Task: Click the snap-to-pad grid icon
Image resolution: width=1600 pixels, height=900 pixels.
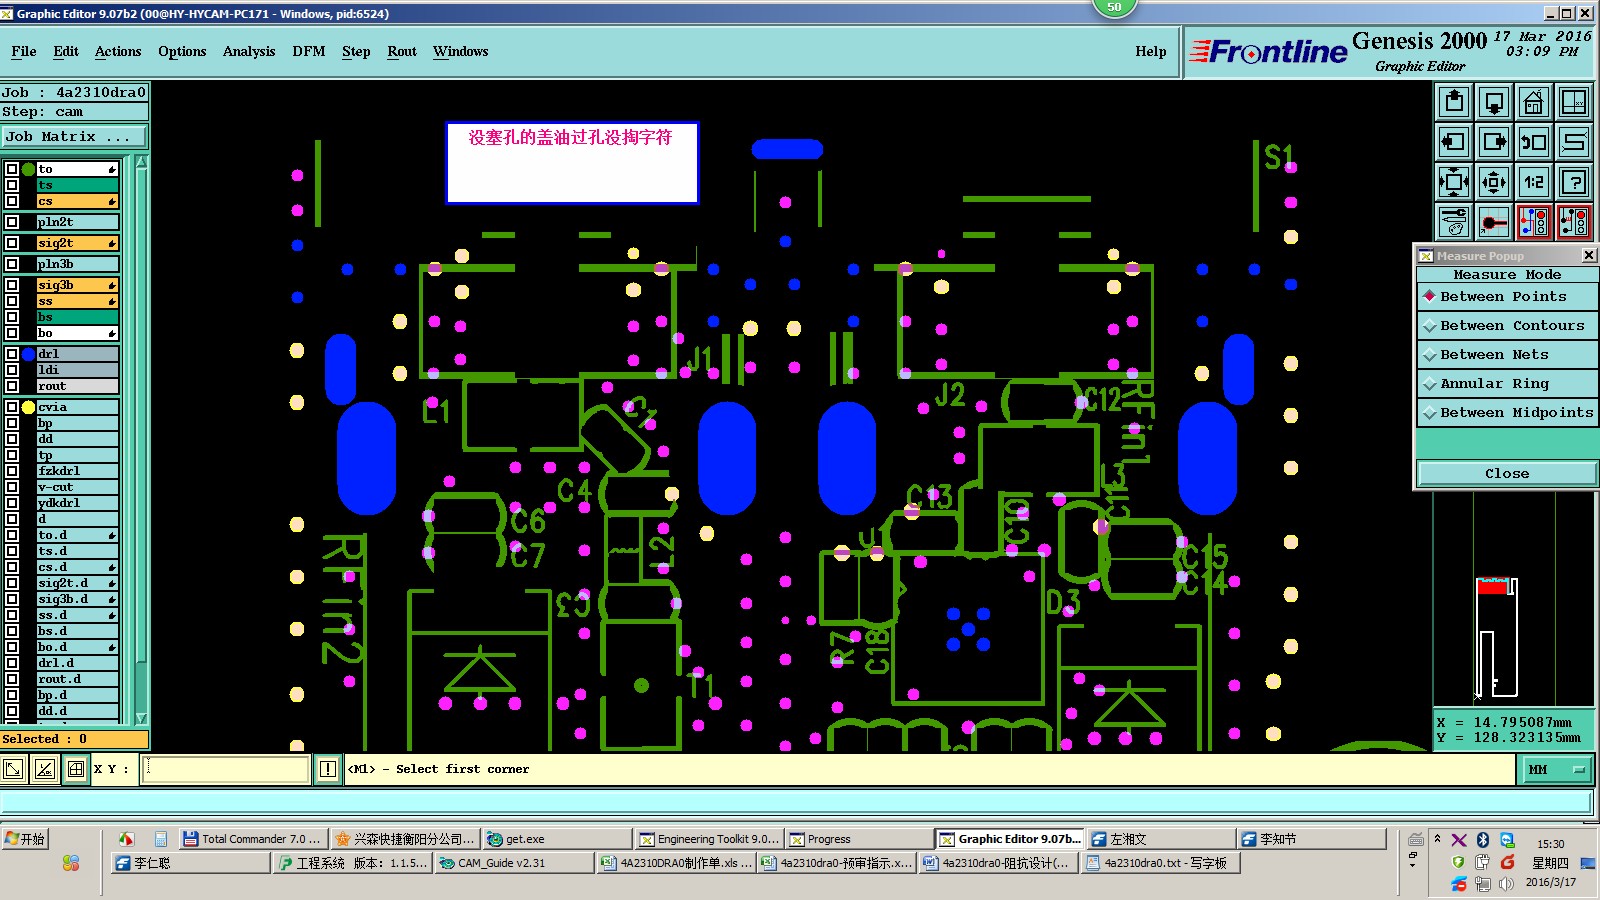Action: click(1494, 222)
